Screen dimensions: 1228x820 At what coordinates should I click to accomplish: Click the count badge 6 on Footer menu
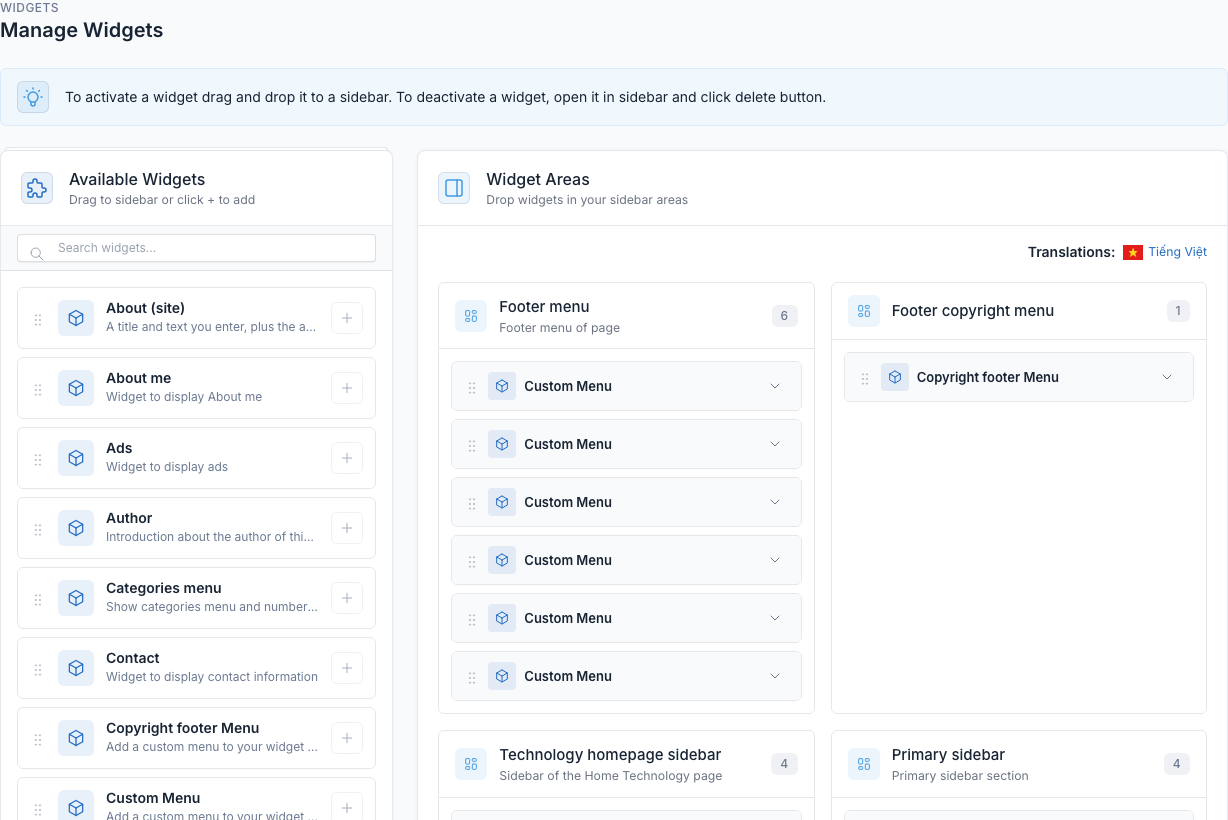[784, 316]
